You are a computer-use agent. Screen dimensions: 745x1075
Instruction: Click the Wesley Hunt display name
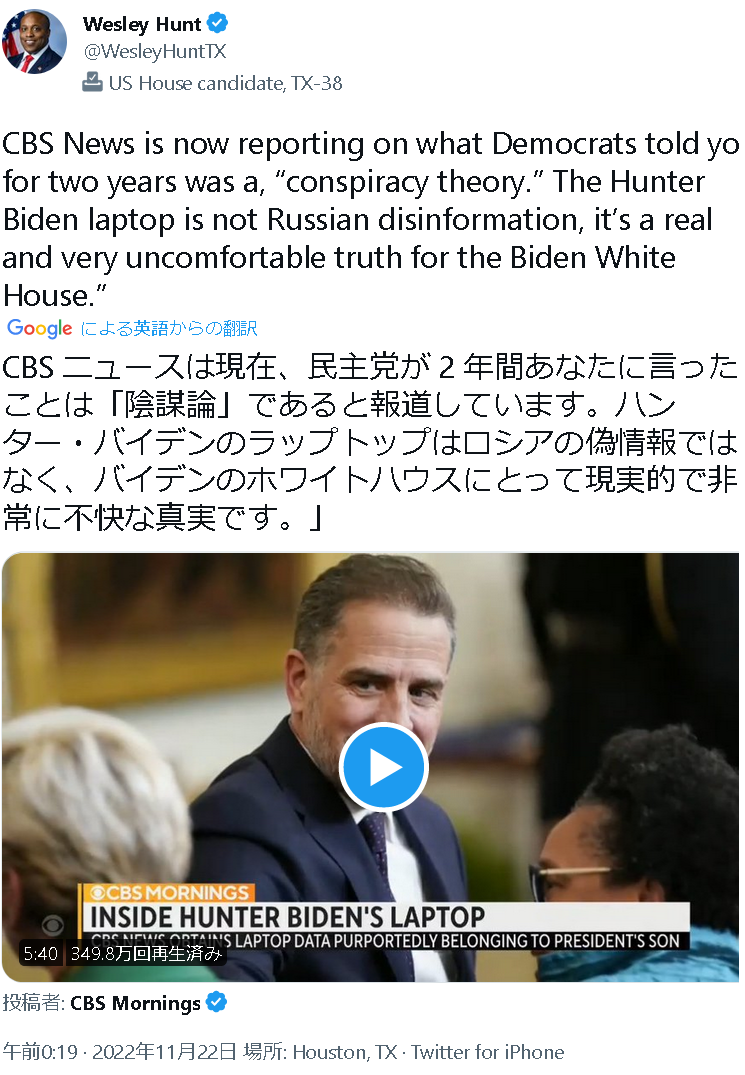click(142, 24)
